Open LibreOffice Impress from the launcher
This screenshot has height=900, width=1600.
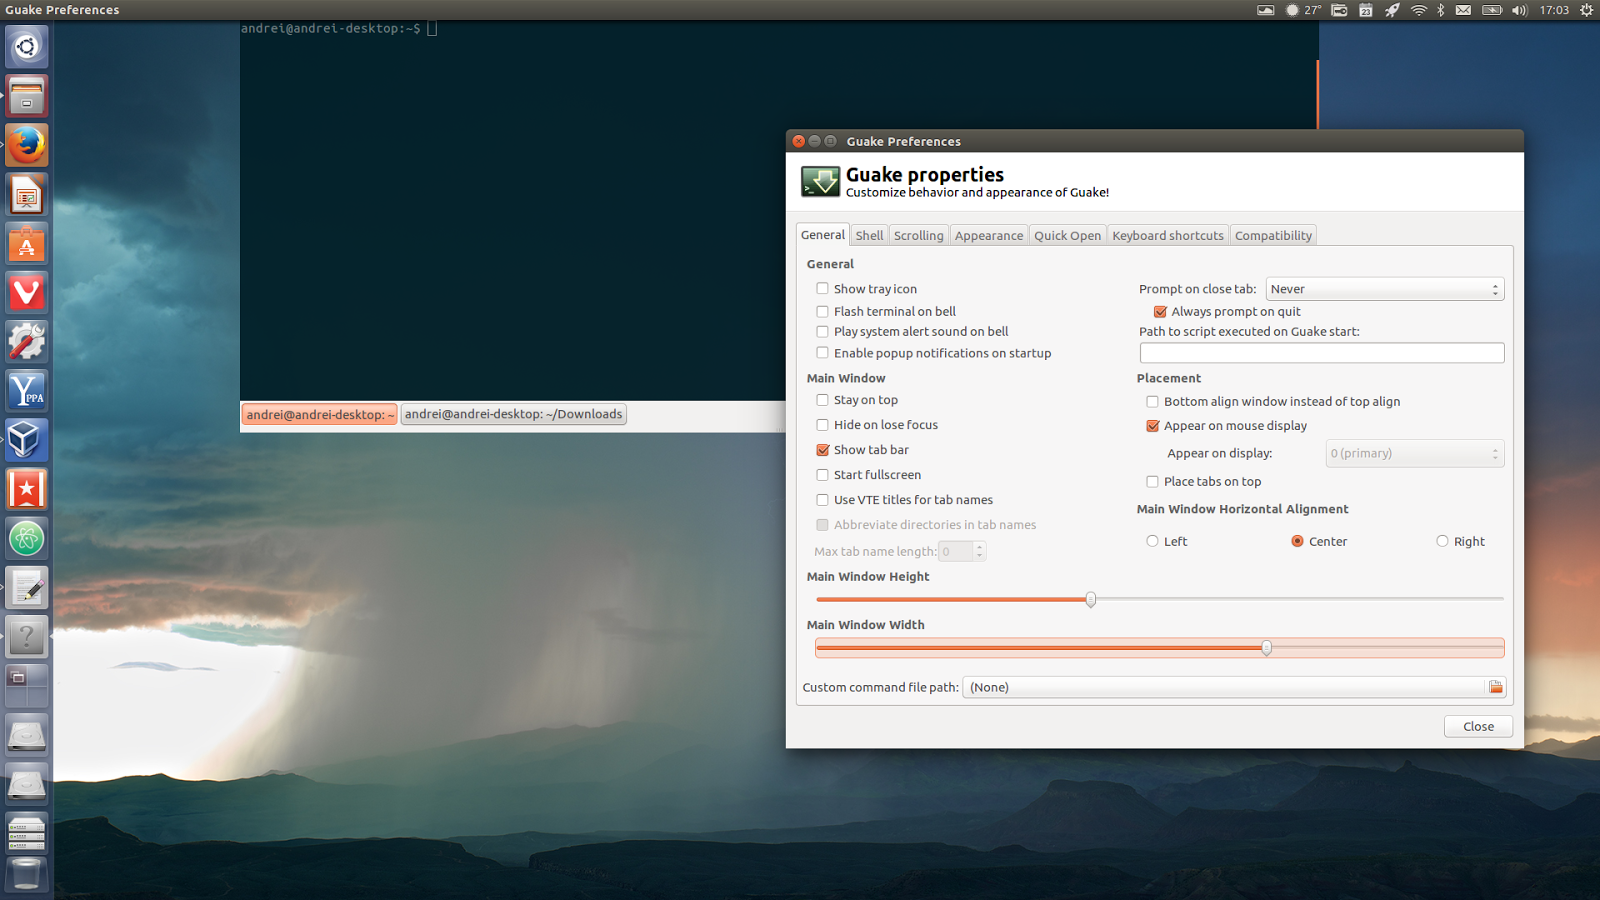pos(27,194)
